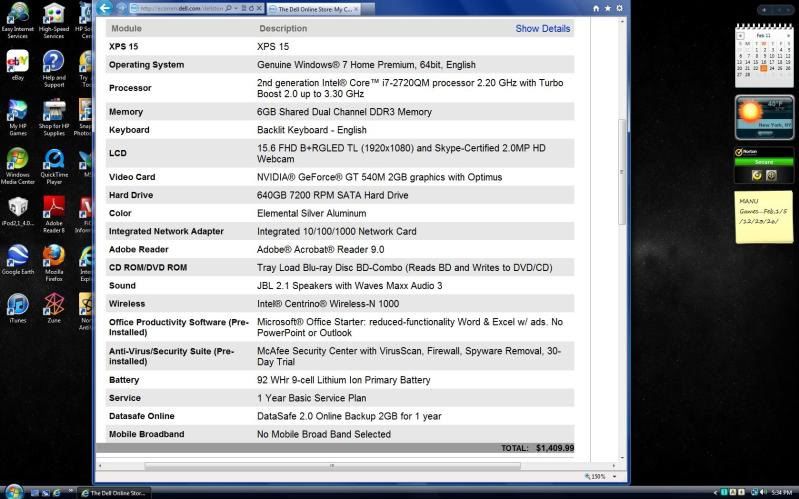Click the calendar desktop gadget
This screenshot has width=799, height=499.
click(x=764, y=55)
